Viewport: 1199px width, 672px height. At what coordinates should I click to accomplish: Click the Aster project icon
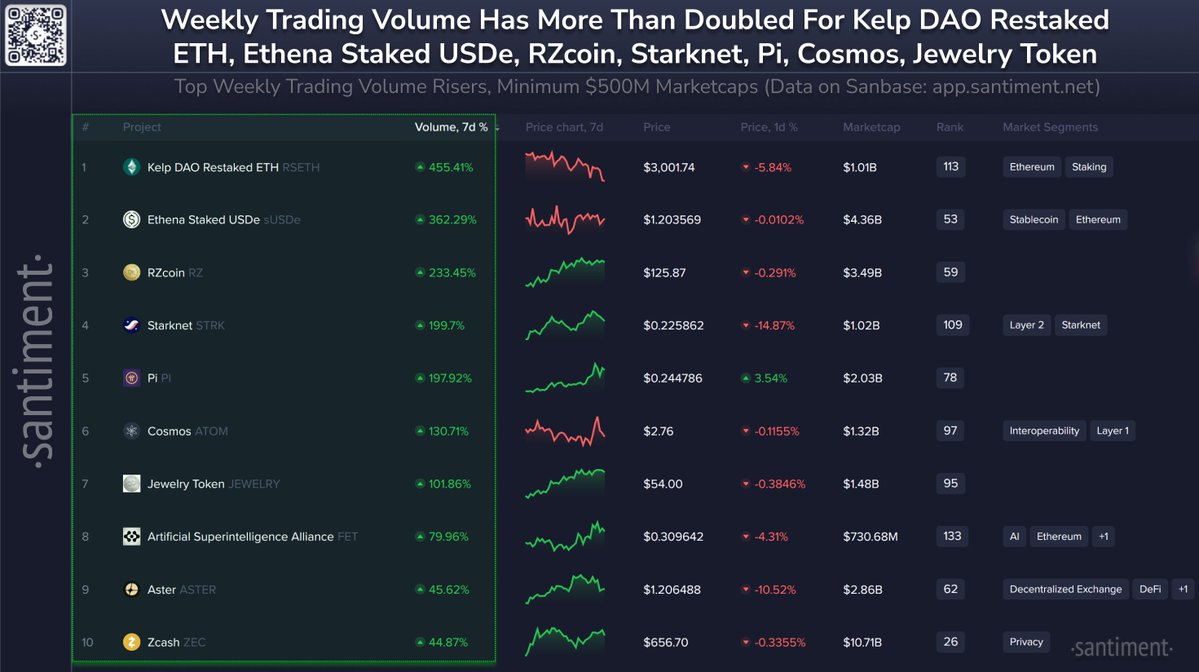click(x=131, y=590)
